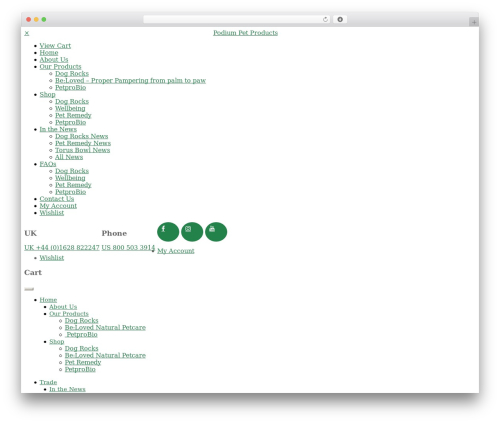Open Wishlist link above Cart heading
This screenshot has width=500, height=423.
52,258
